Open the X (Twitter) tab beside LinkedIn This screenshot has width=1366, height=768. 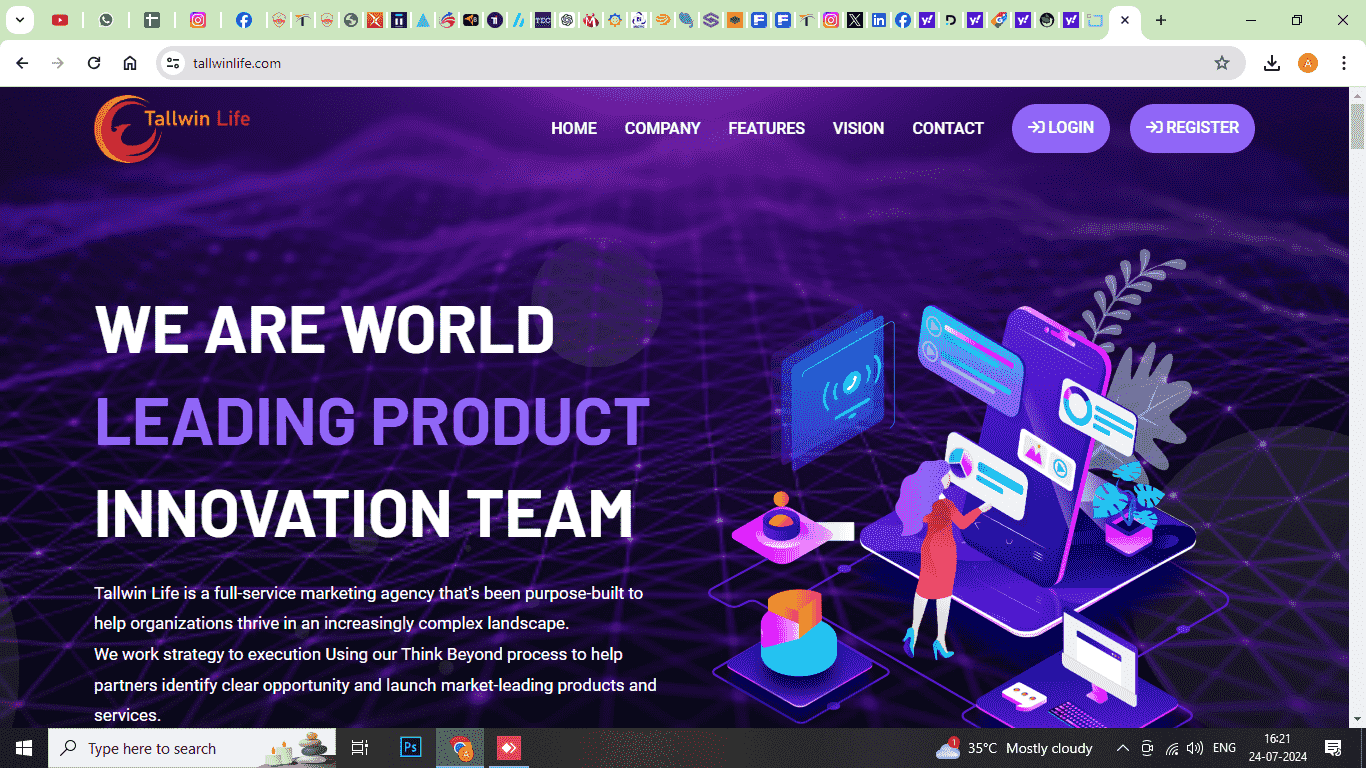pyautogui.click(x=855, y=20)
